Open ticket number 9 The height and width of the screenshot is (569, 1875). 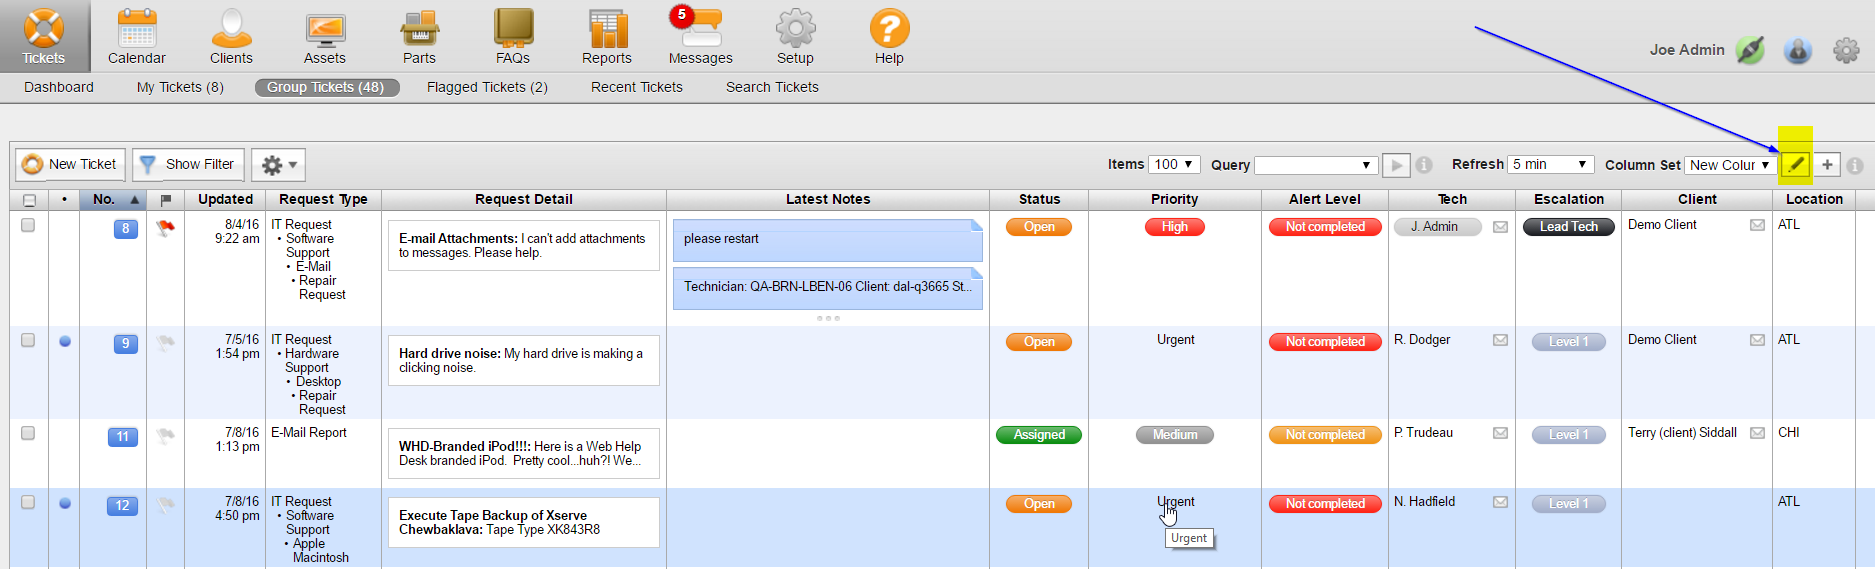click(x=125, y=344)
